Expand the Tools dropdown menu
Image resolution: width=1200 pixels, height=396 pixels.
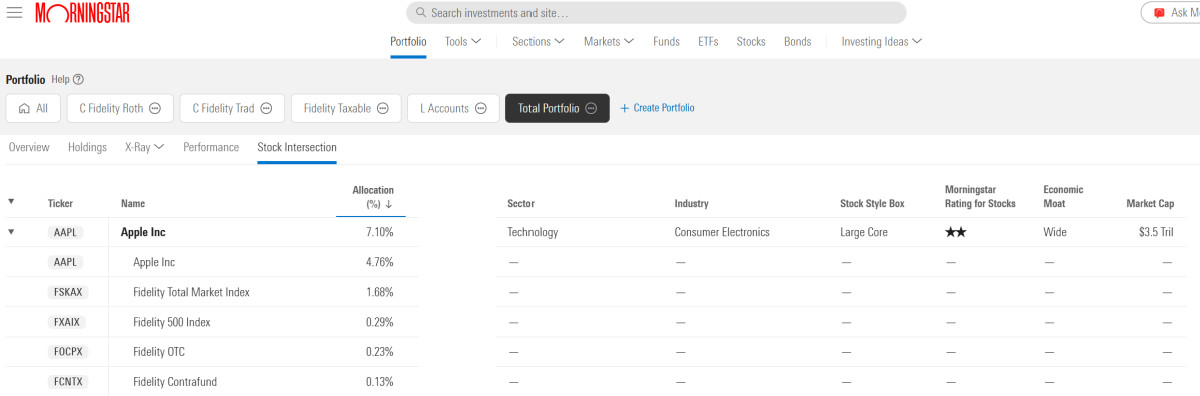463,42
